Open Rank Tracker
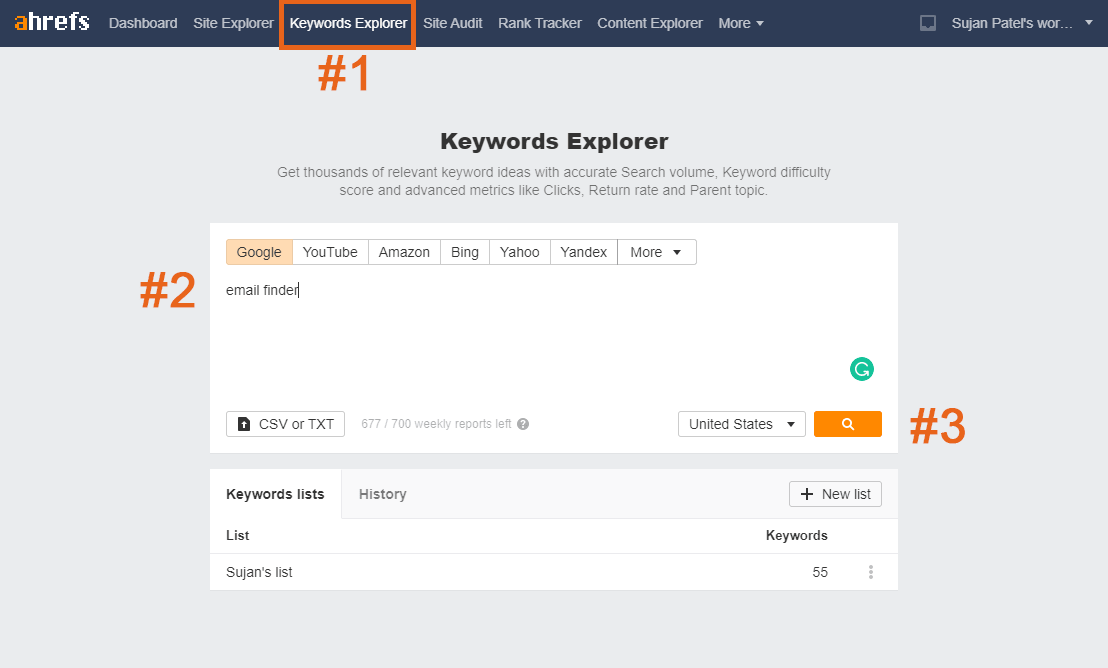 [x=540, y=23]
